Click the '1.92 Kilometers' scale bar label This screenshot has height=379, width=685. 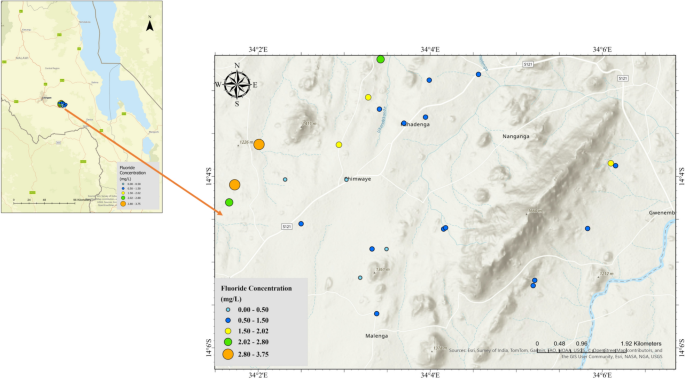pos(641,344)
